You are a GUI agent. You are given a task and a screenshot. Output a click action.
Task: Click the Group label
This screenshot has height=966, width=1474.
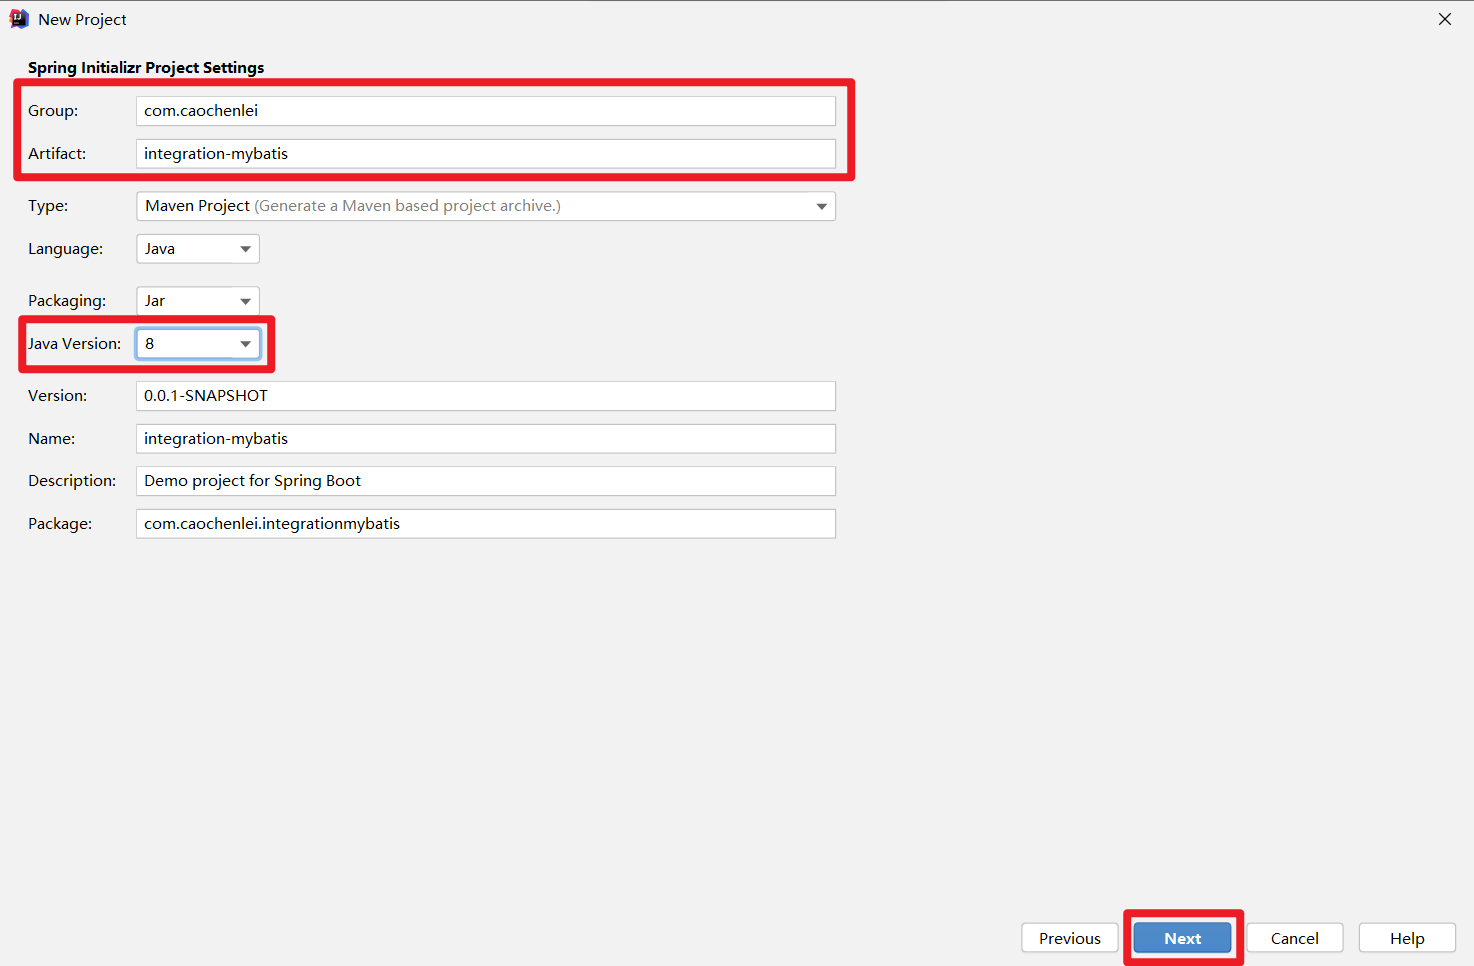[53, 111]
